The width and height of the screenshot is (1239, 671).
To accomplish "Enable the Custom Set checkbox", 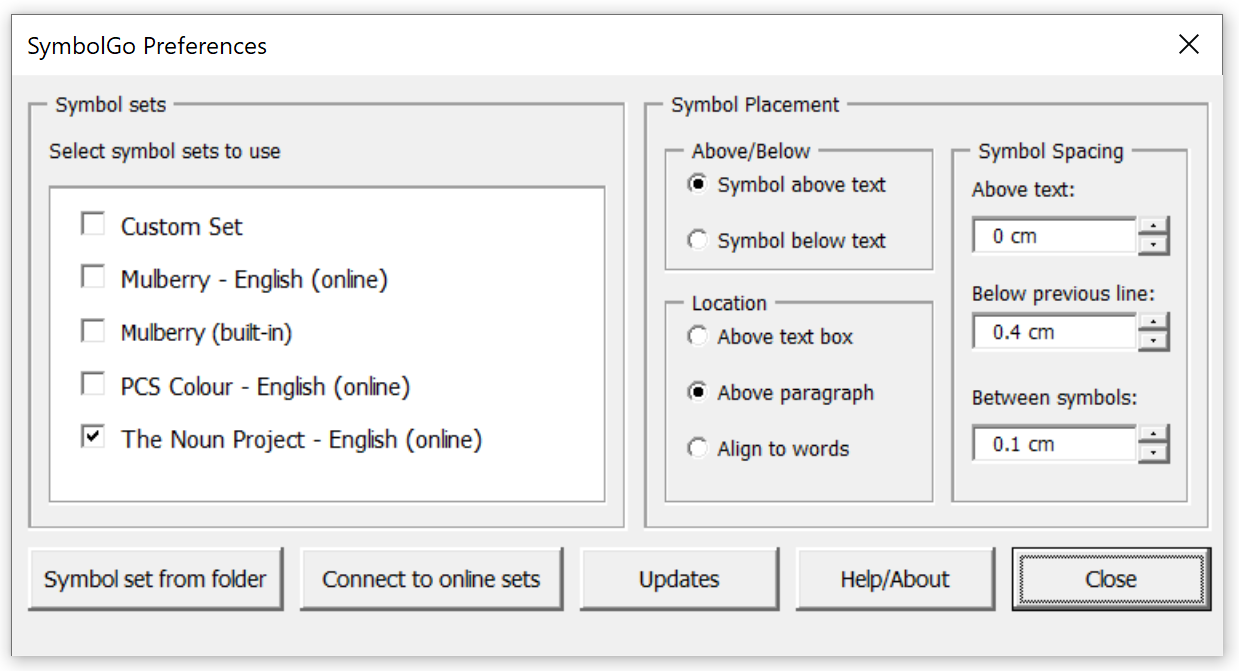I will [x=93, y=225].
